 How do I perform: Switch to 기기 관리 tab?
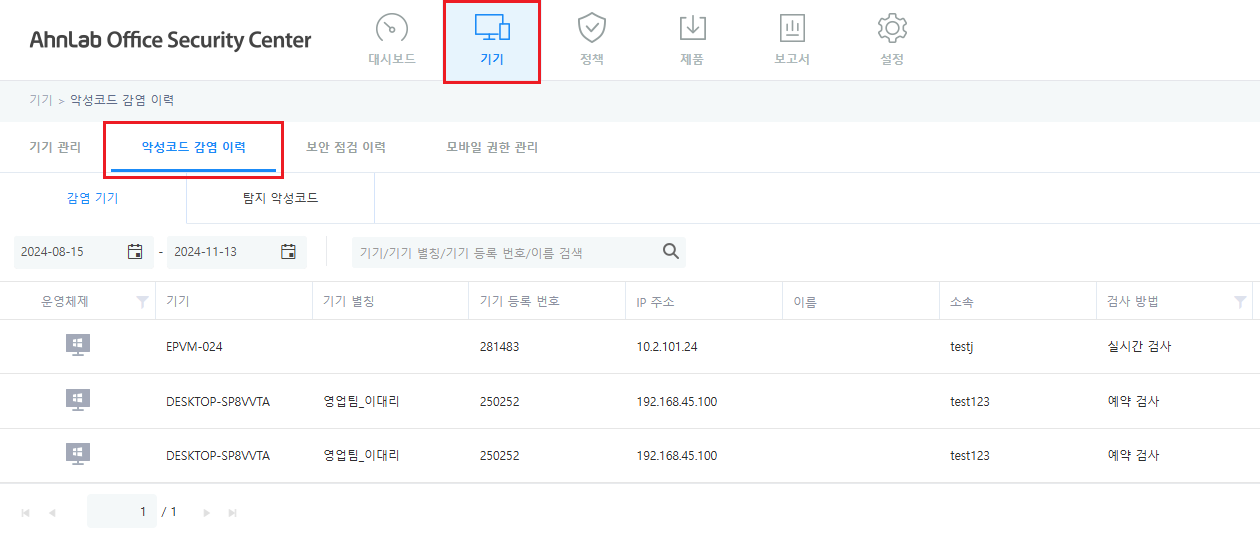pyautogui.click(x=55, y=147)
